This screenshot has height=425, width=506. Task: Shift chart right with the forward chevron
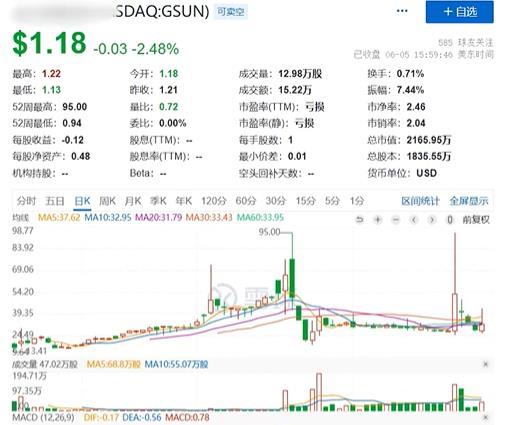pyautogui.click(x=432, y=220)
